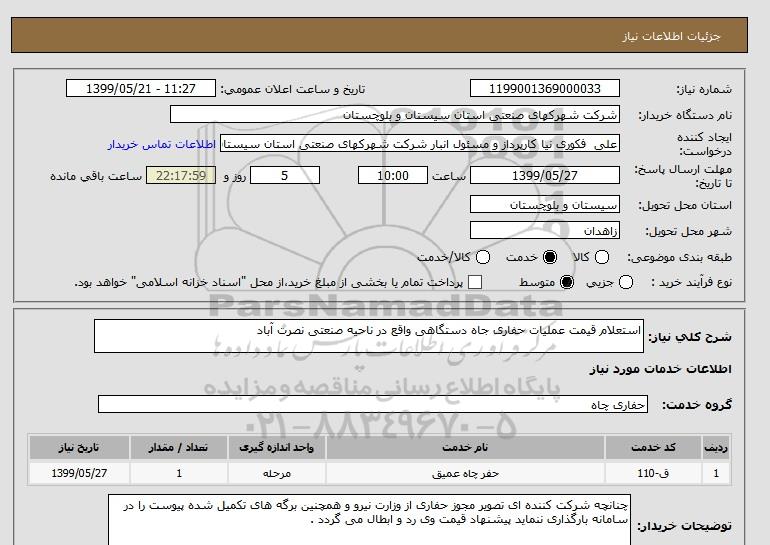Choose the متوسط purchase process option
Screen dimensions: 770x545
[x=567, y=282]
